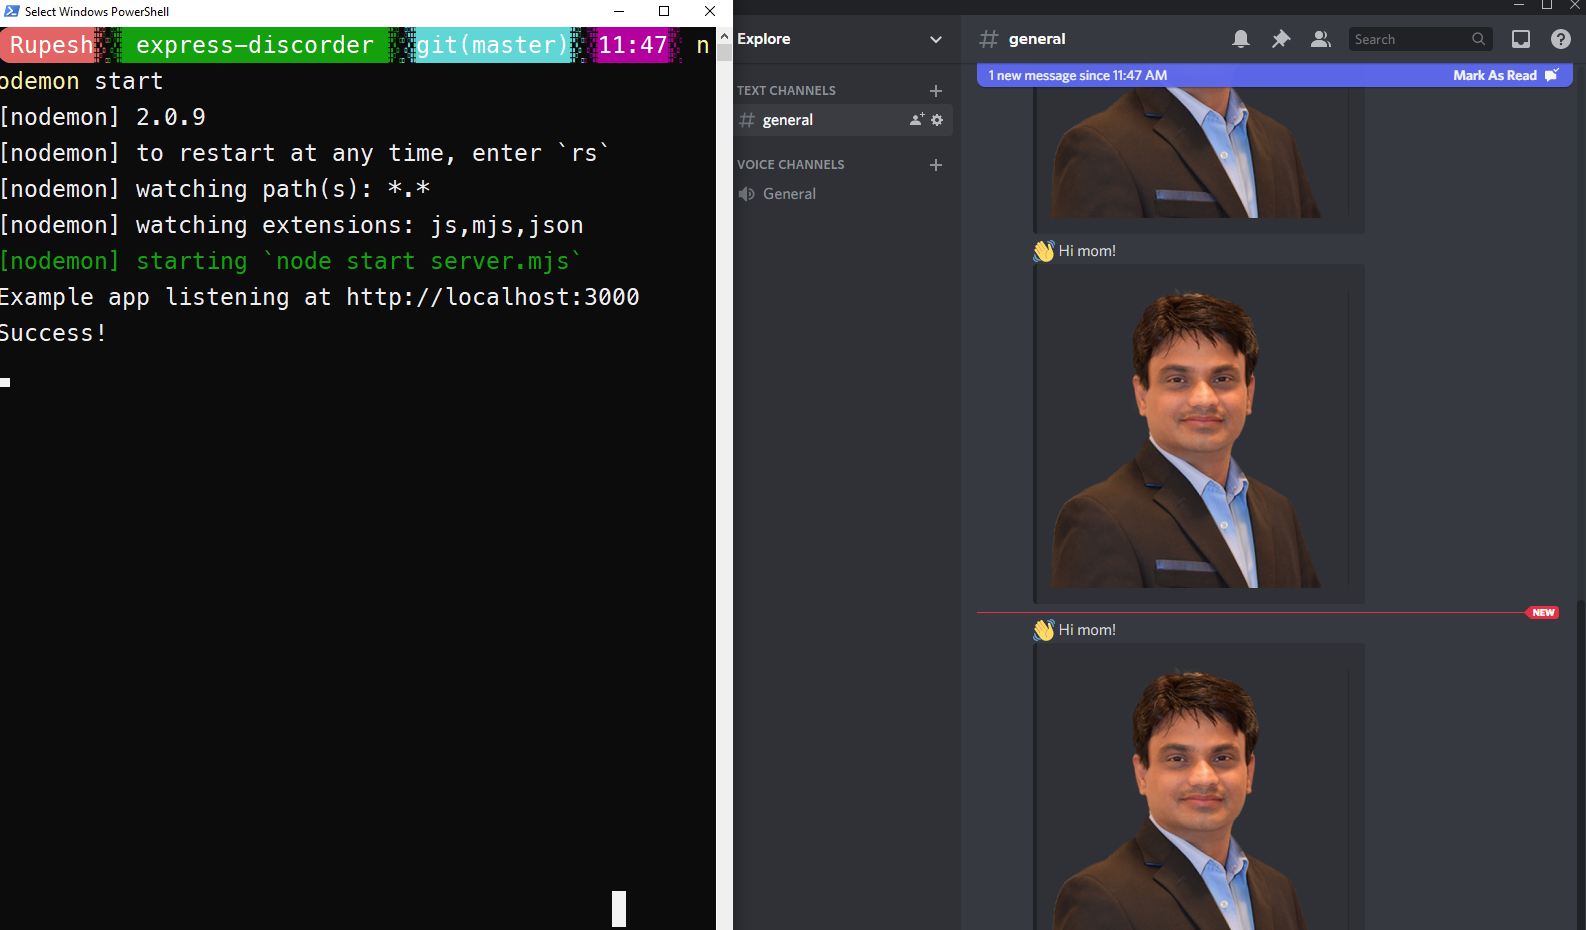1586x930 pixels.
Task: Click the PowerShell icon in title bar
Action: click(x=12, y=11)
